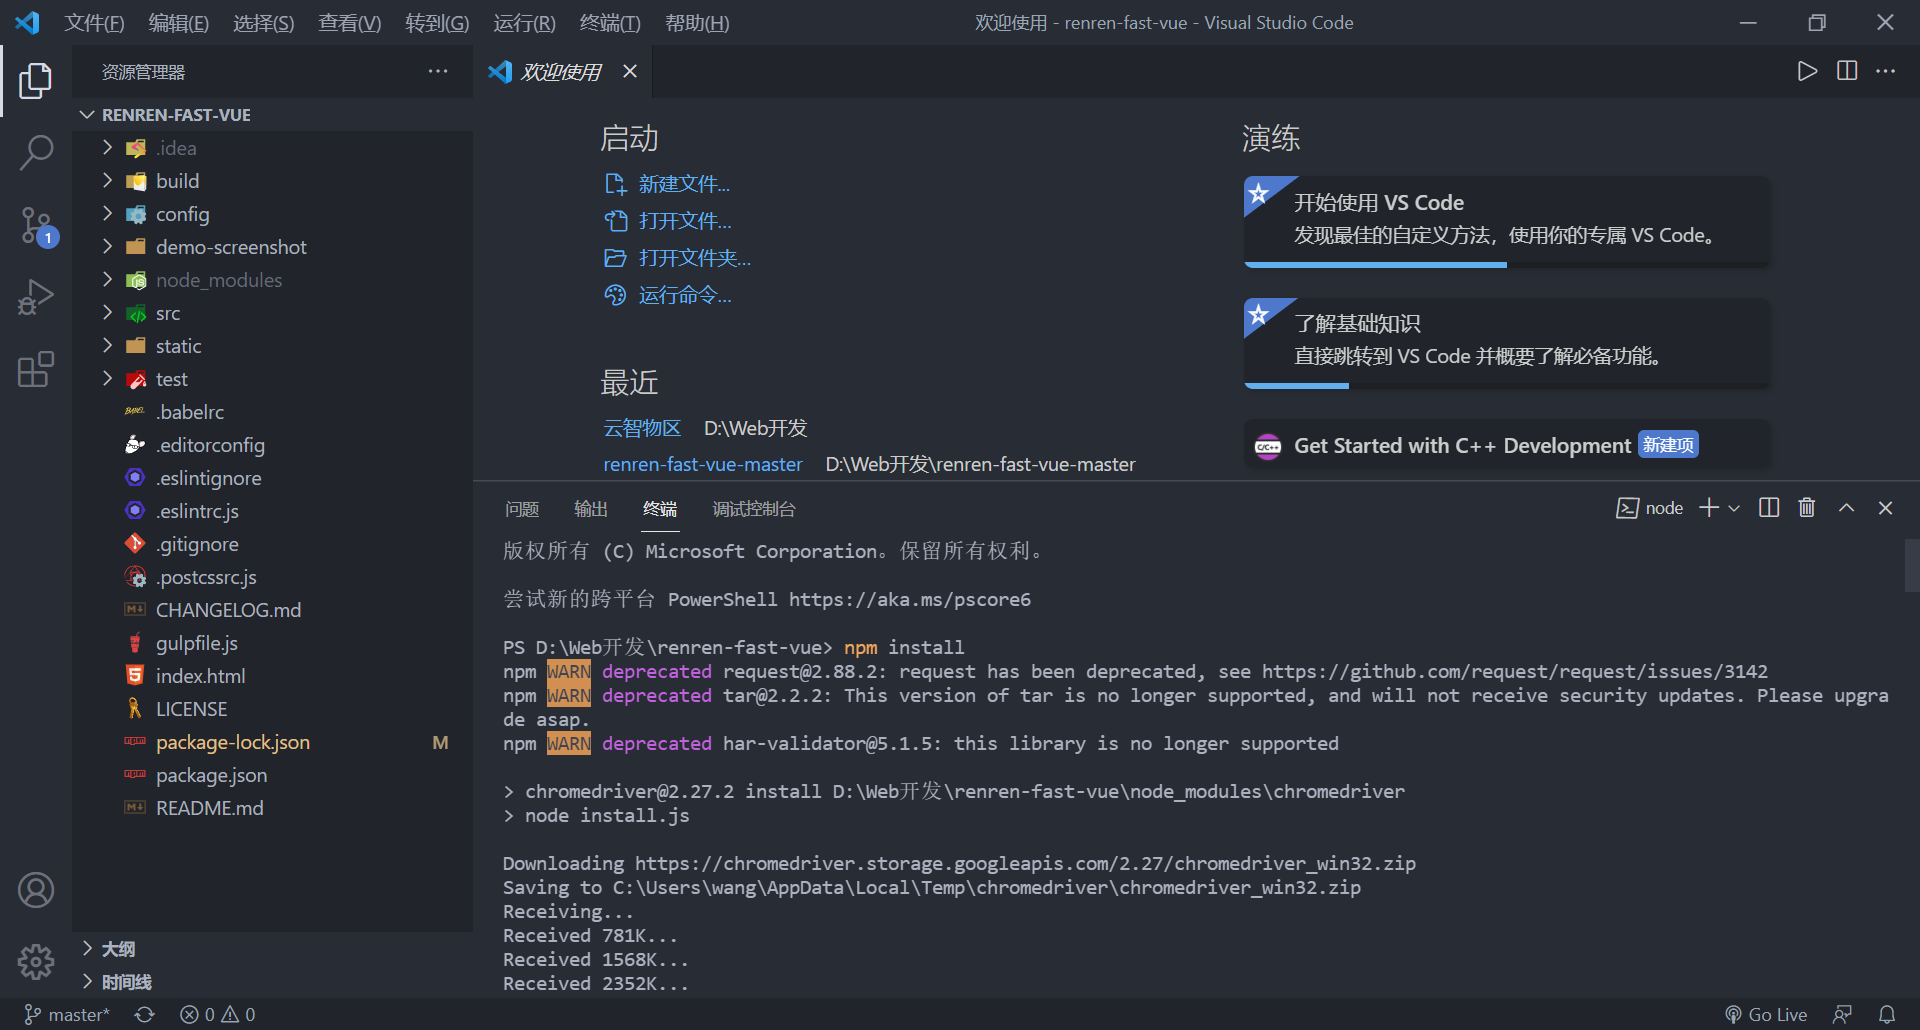Open the 开始使用 VS Code walkthrough card
1920x1030 pixels.
tap(1507, 222)
